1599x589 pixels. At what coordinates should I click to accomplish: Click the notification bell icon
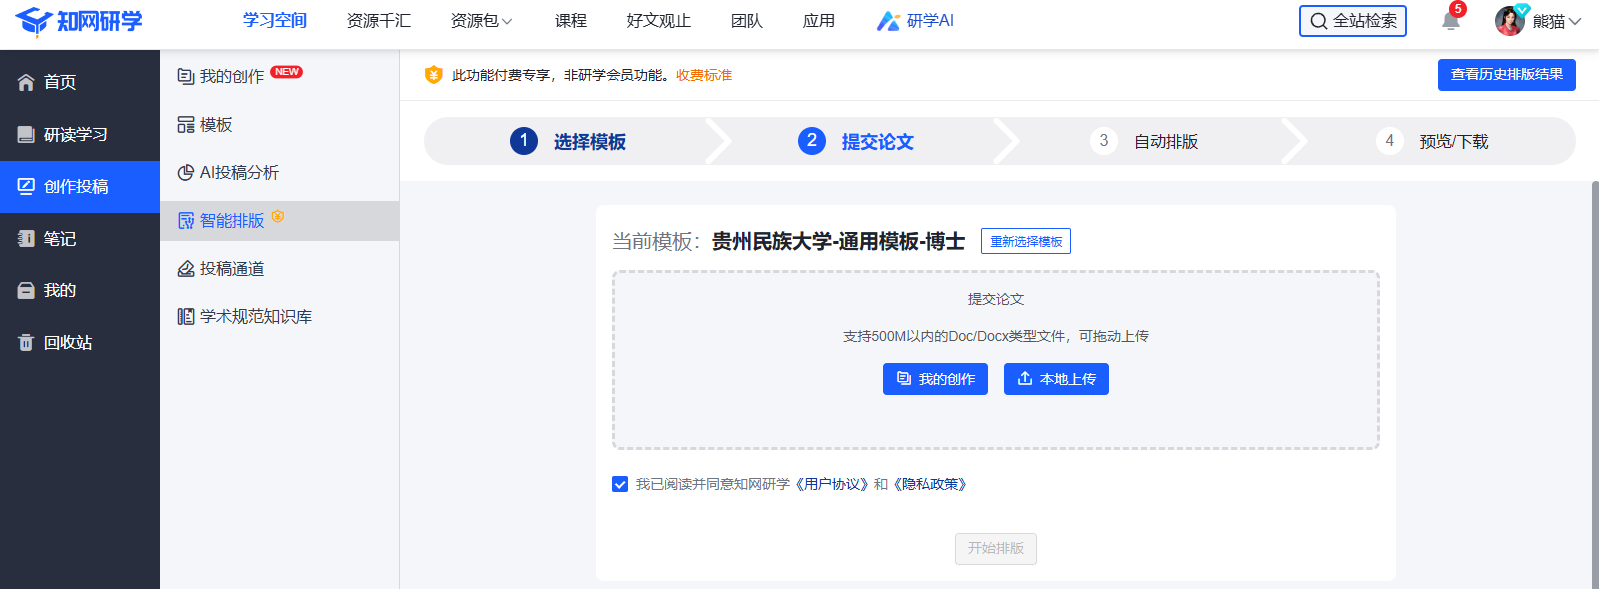pyautogui.click(x=1450, y=21)
